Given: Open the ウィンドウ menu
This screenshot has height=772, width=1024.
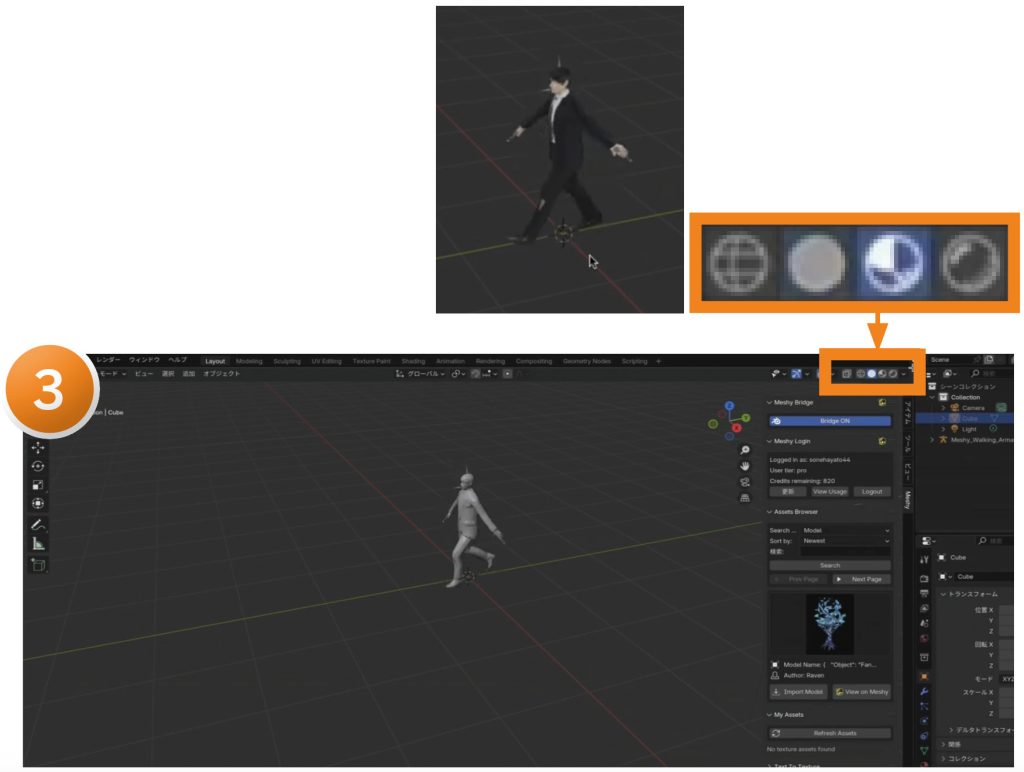Looking at the screenshot, I should pyautogui.click(x=144, y=360).
